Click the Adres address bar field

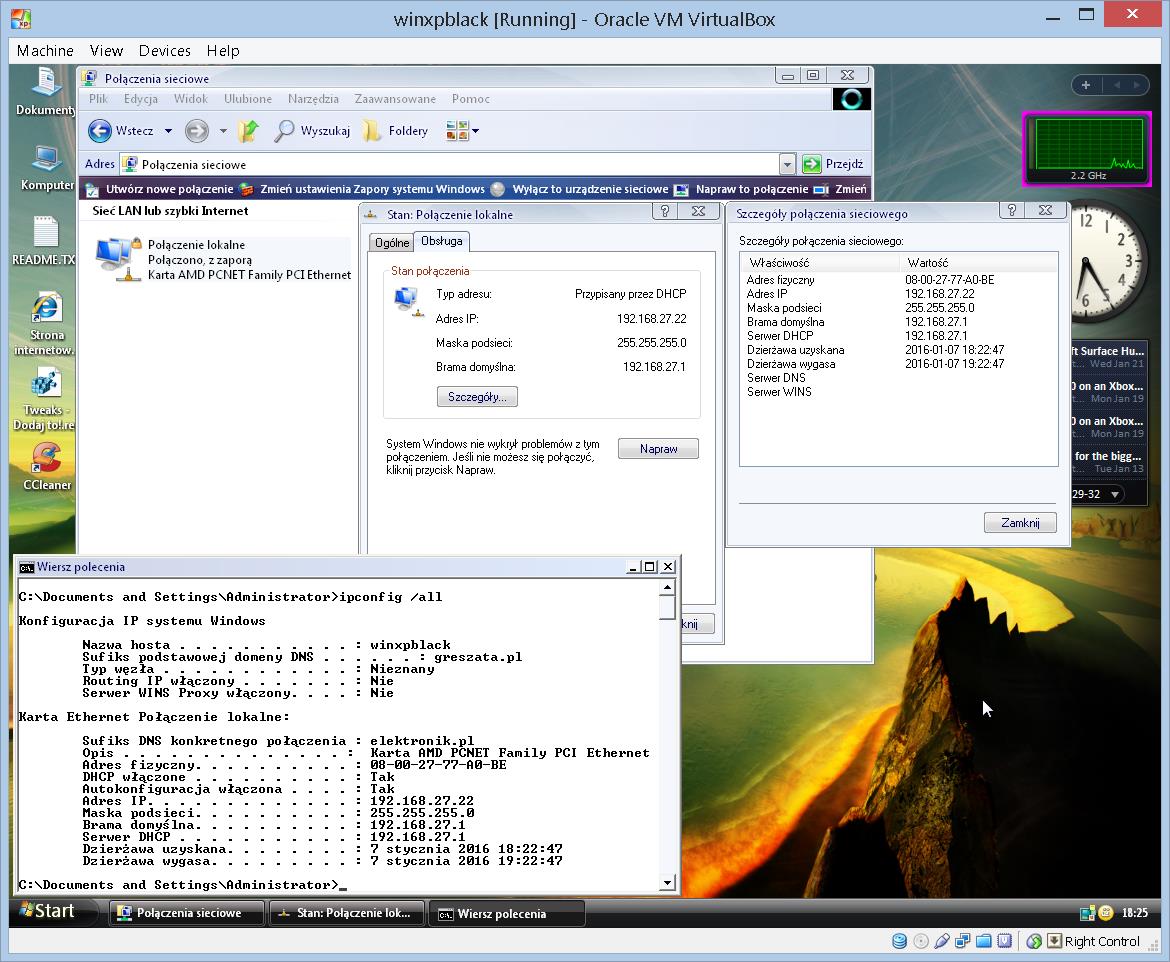tap(457, 164)
